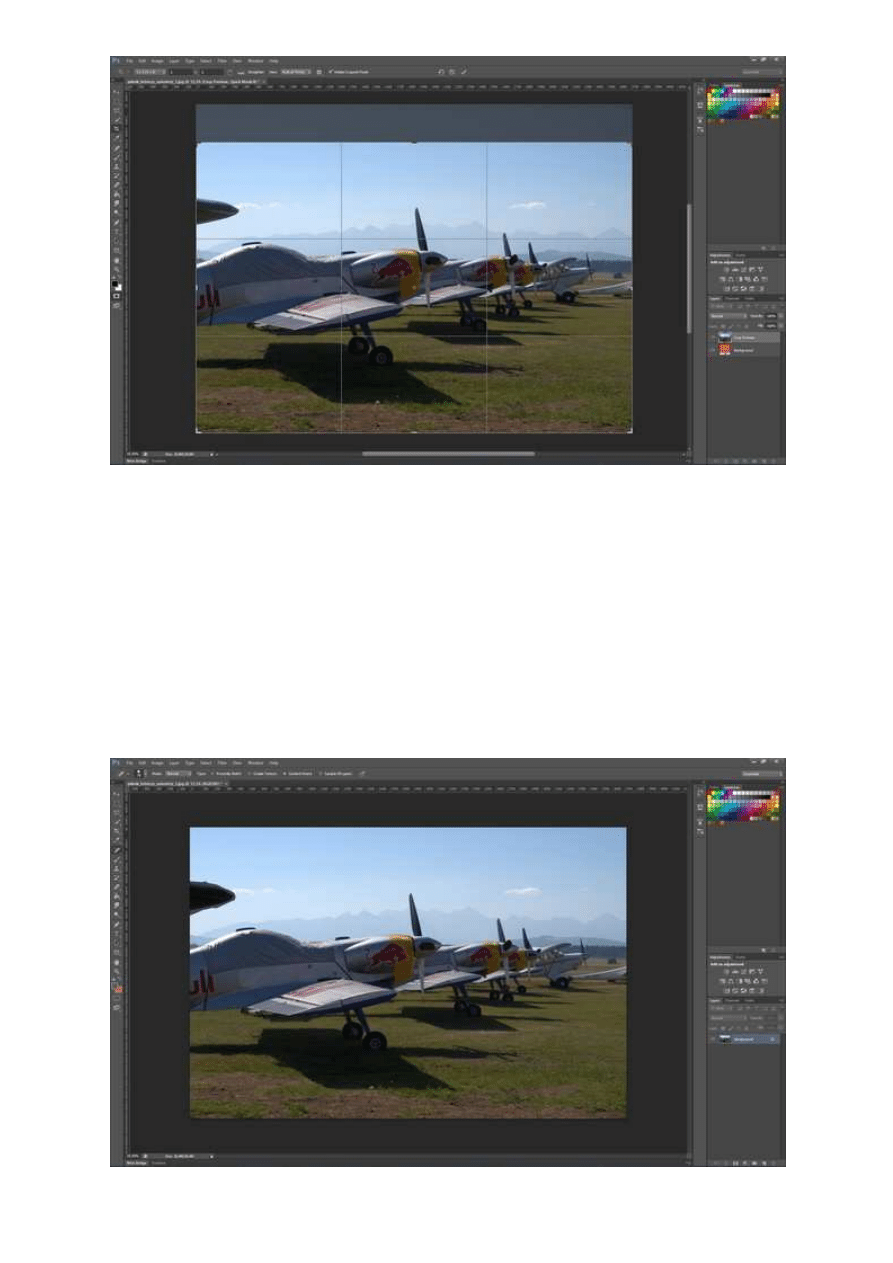This screenshot has height=1263, width=893.
Task: Toggle the Delete Cropped Pixels checkbox
Action: (x=330, y=72)
